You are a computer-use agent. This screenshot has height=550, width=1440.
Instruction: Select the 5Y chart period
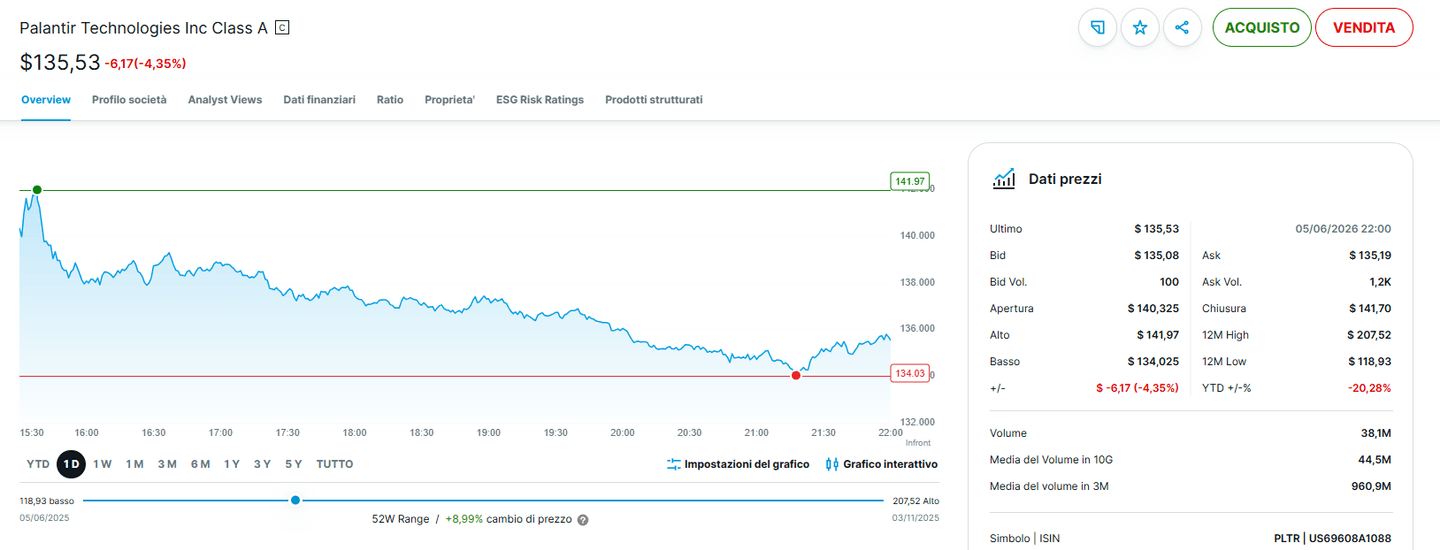pos(293,464)
